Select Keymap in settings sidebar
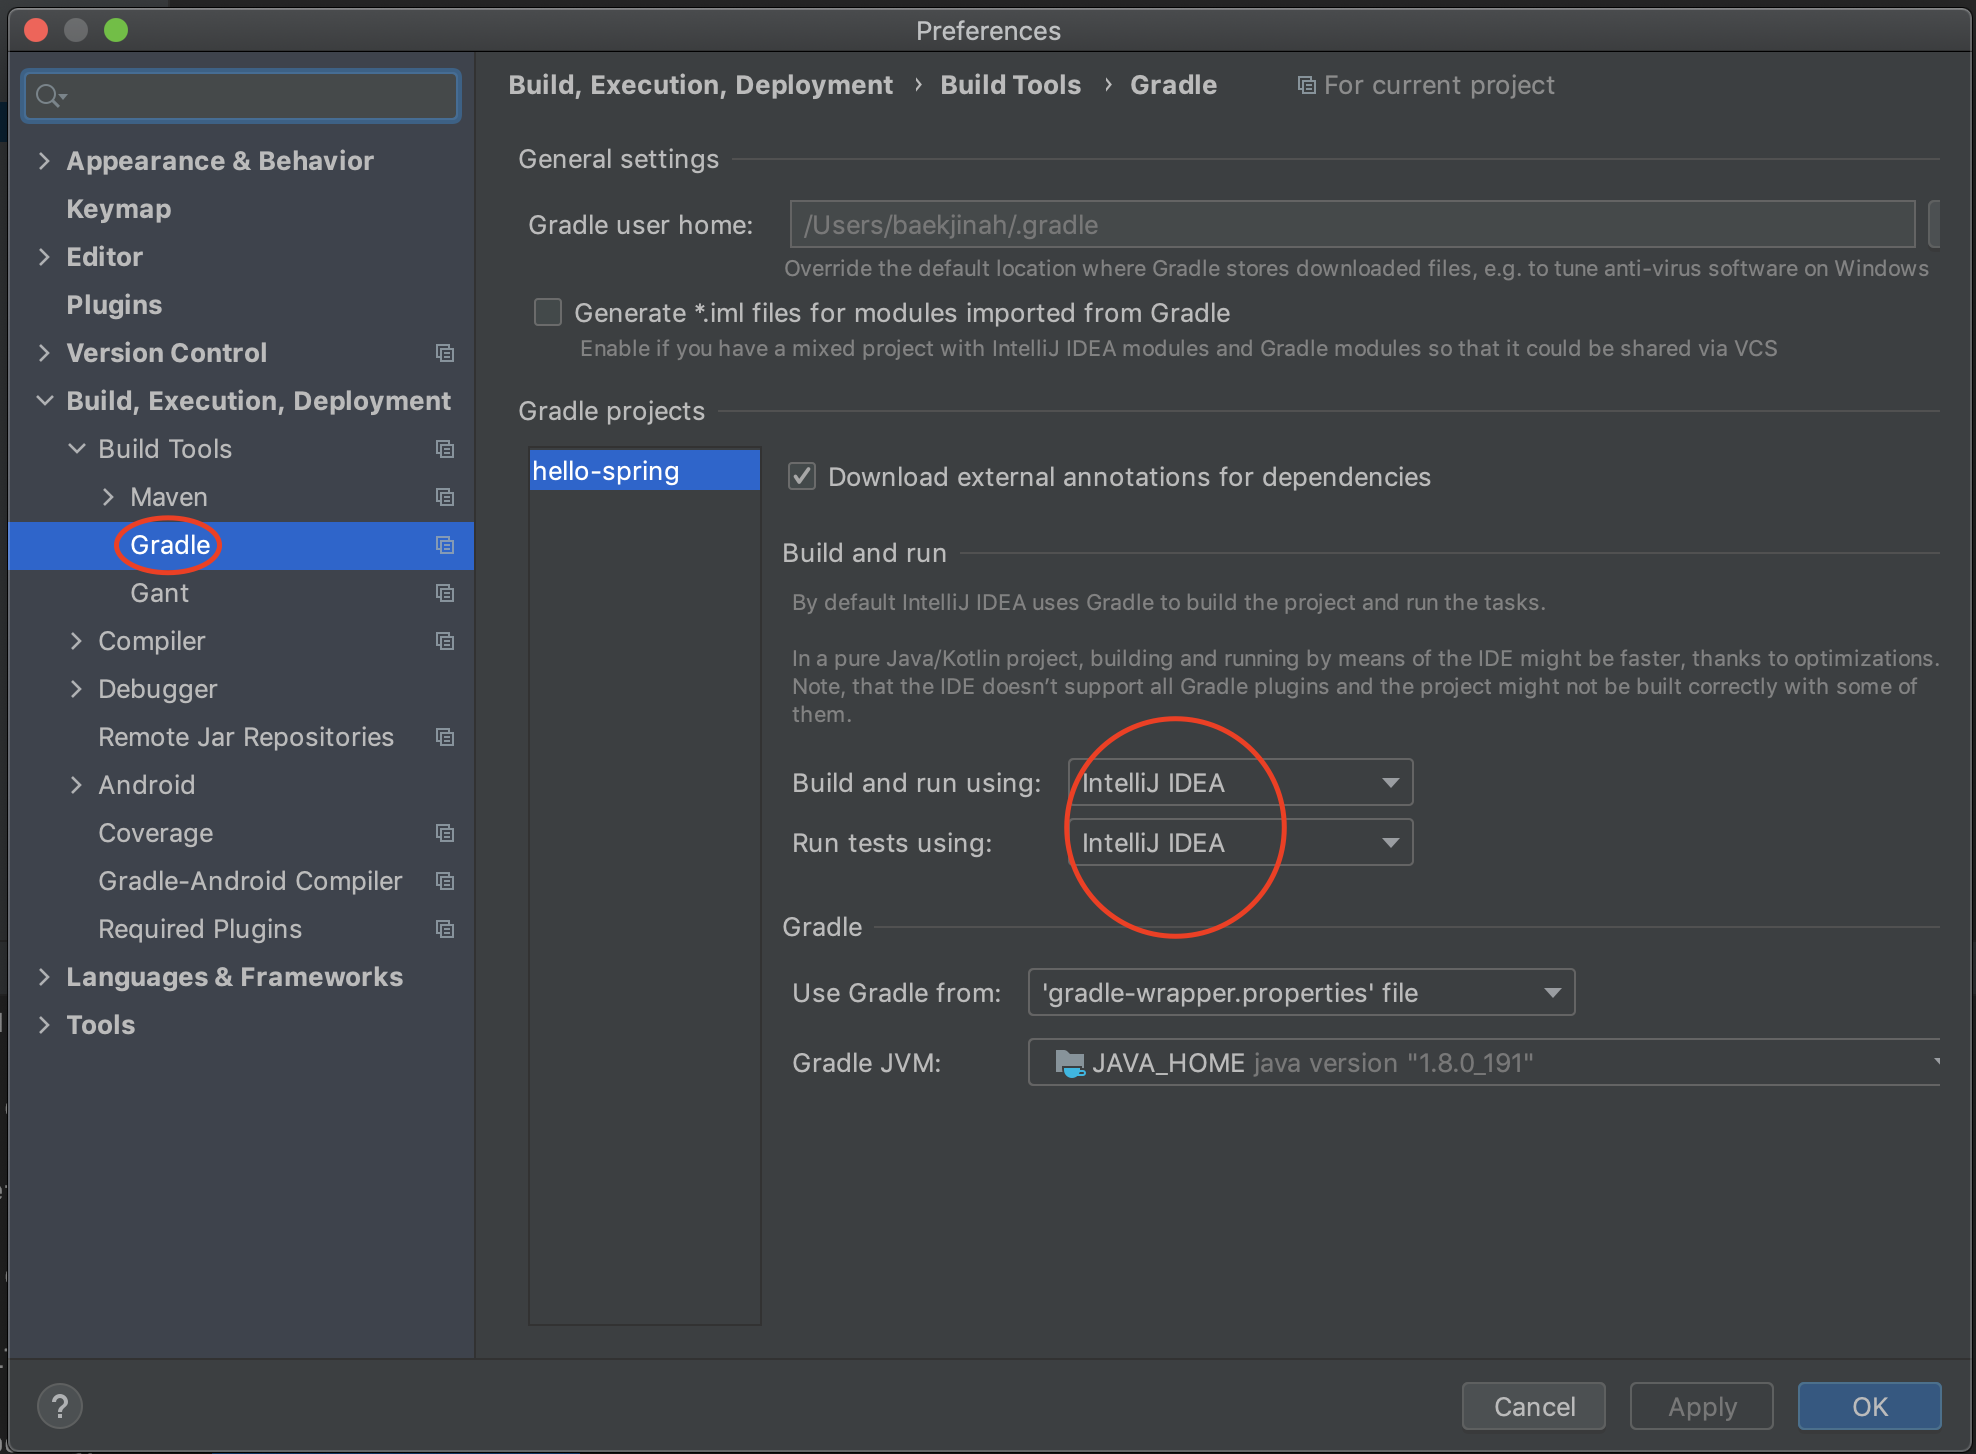This screenshot has width=1976, height=1454. click(118, 209)
